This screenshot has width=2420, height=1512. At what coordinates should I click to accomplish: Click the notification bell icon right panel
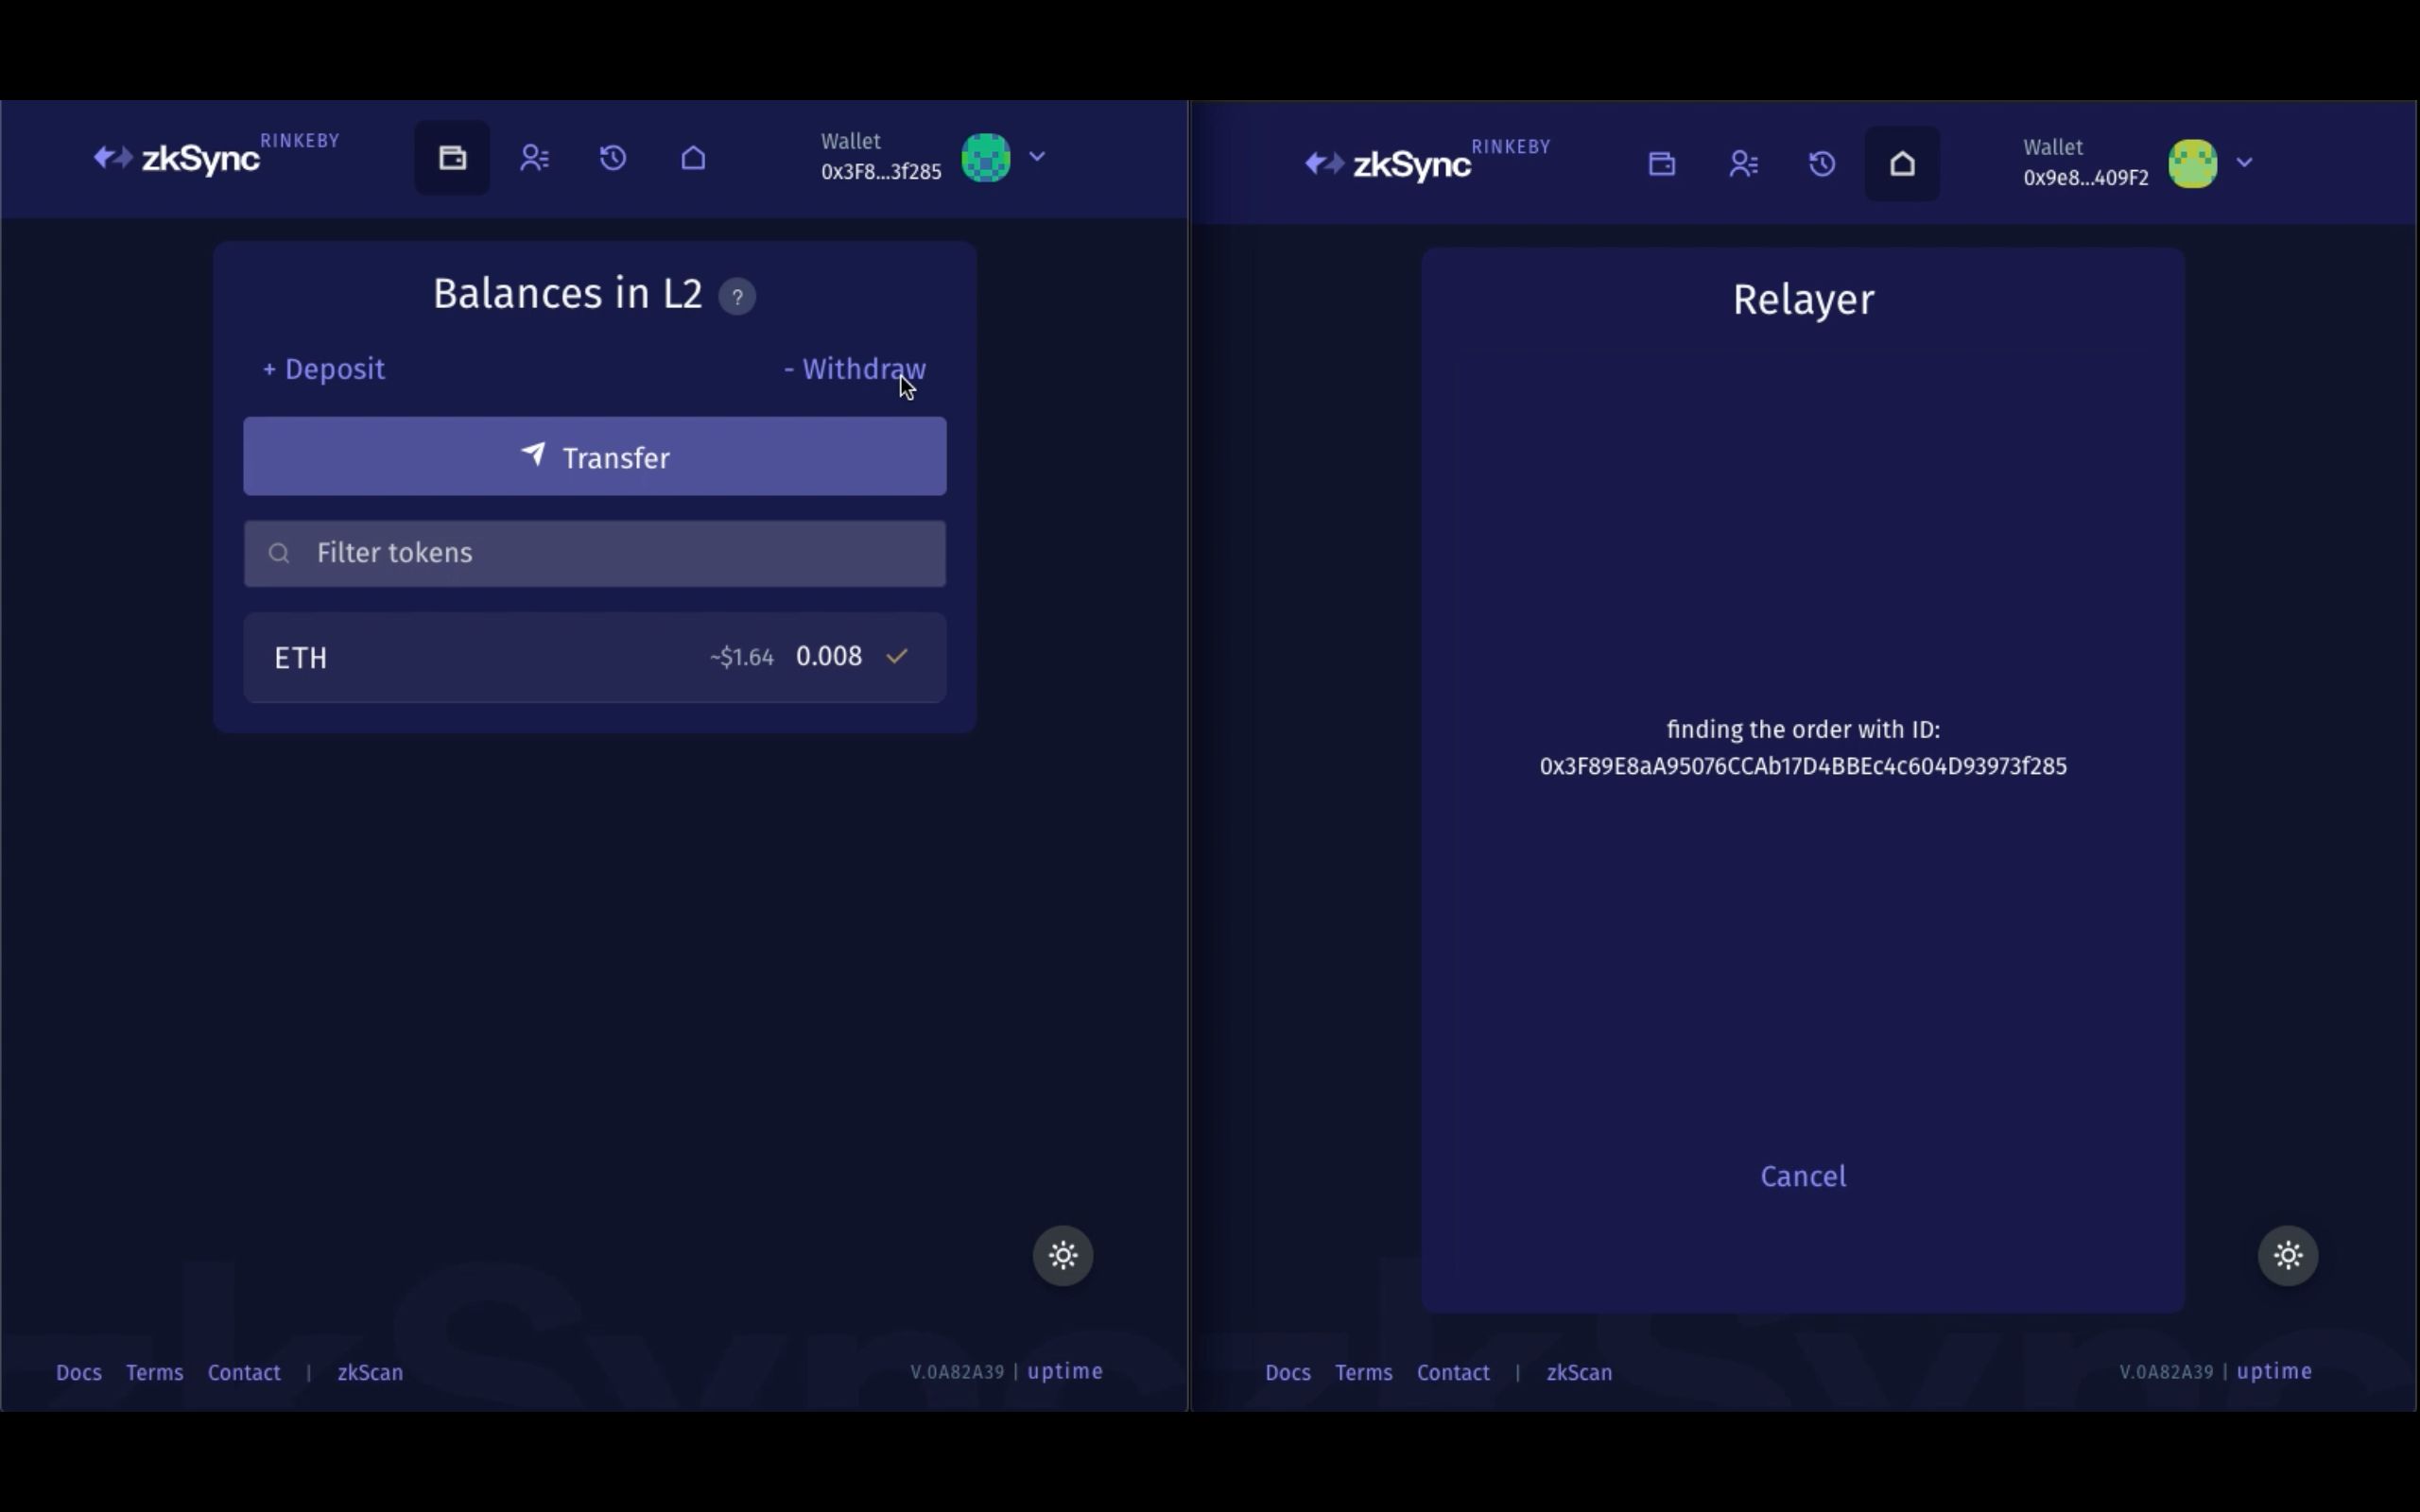[1901, 162]
